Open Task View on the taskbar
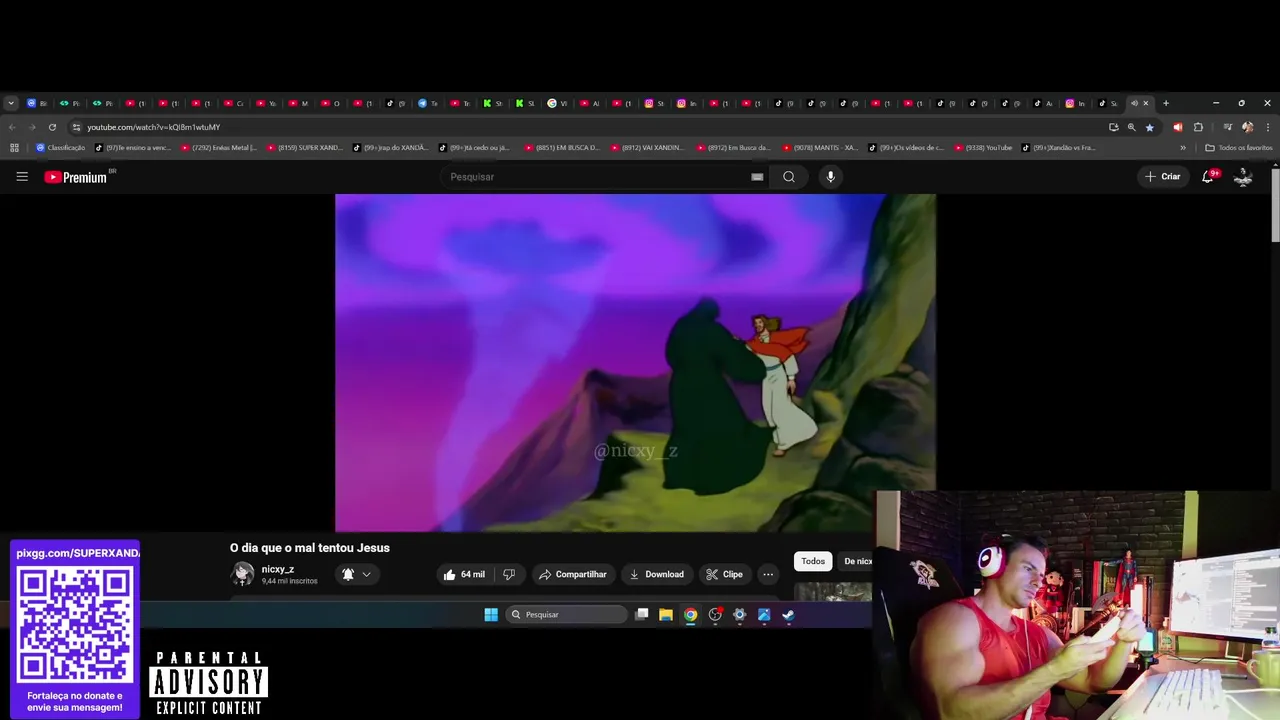 [x=642, y=615]
